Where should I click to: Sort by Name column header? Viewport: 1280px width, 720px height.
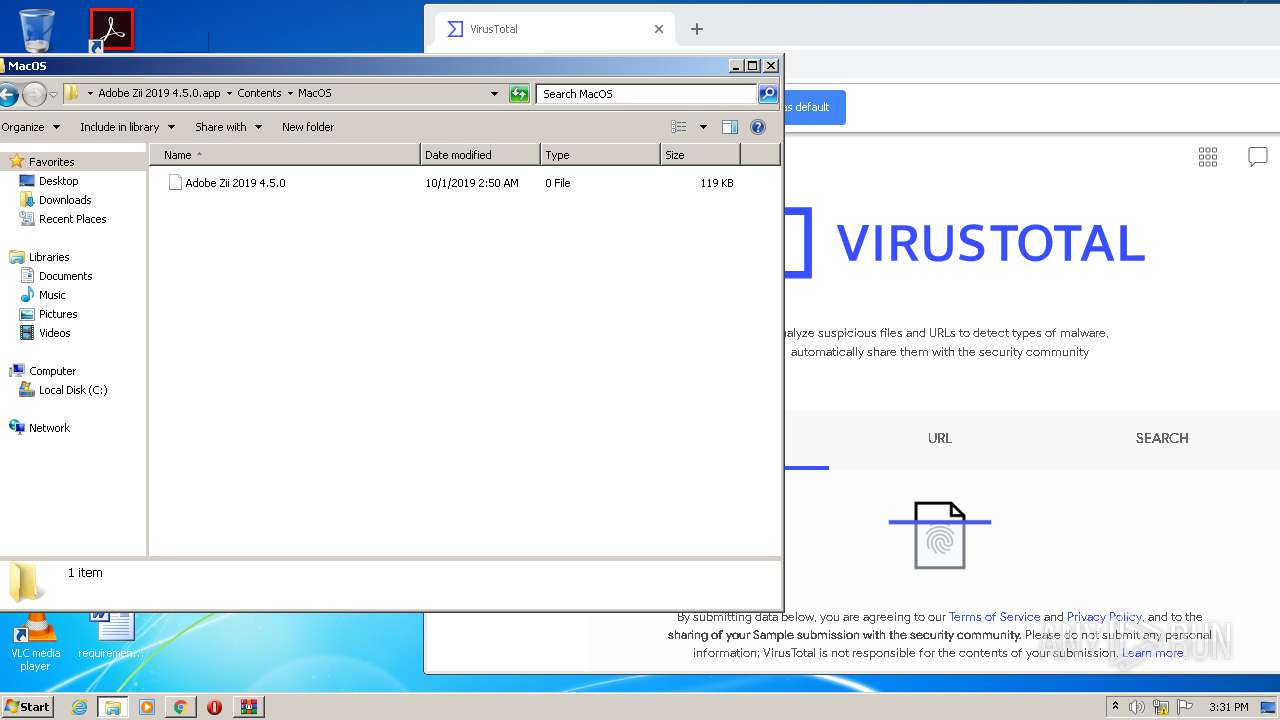tap(285, 155)
